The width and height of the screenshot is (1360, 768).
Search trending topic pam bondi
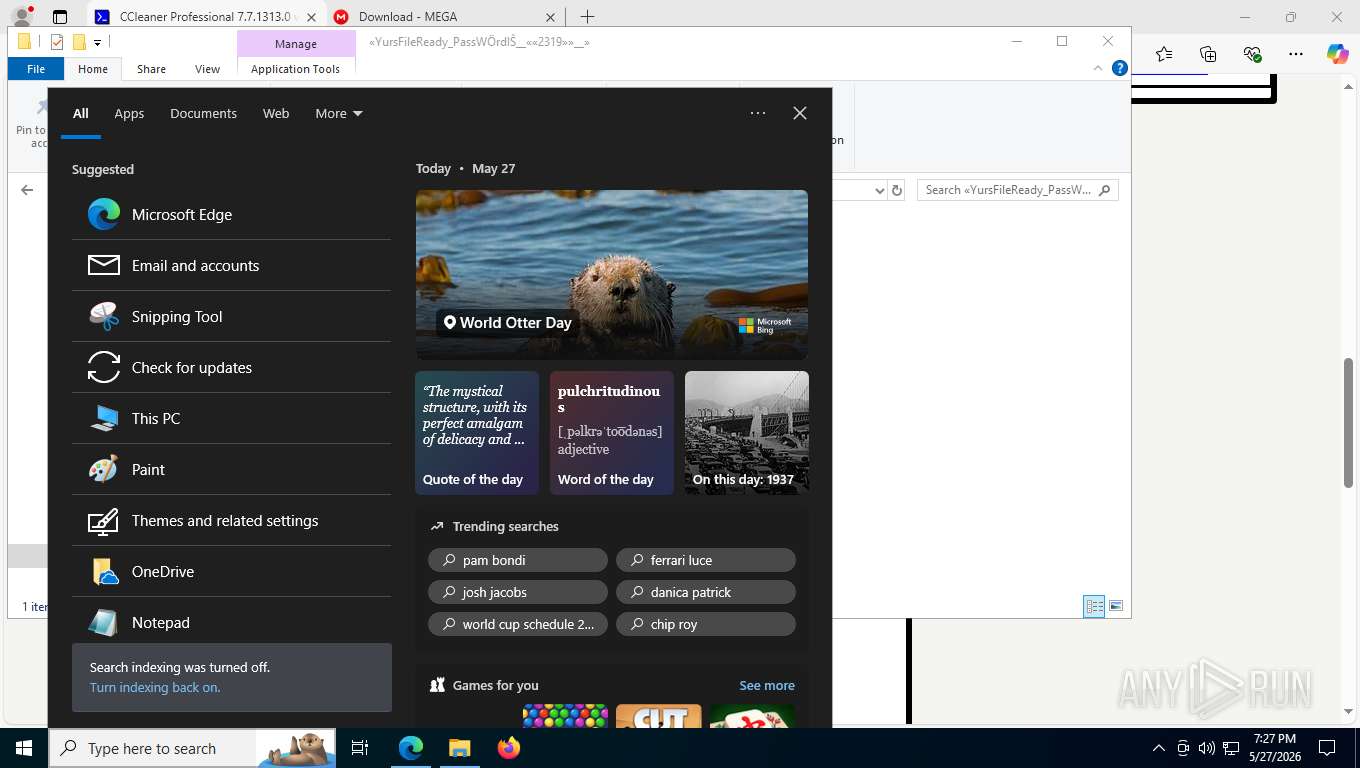coord(518,560)
